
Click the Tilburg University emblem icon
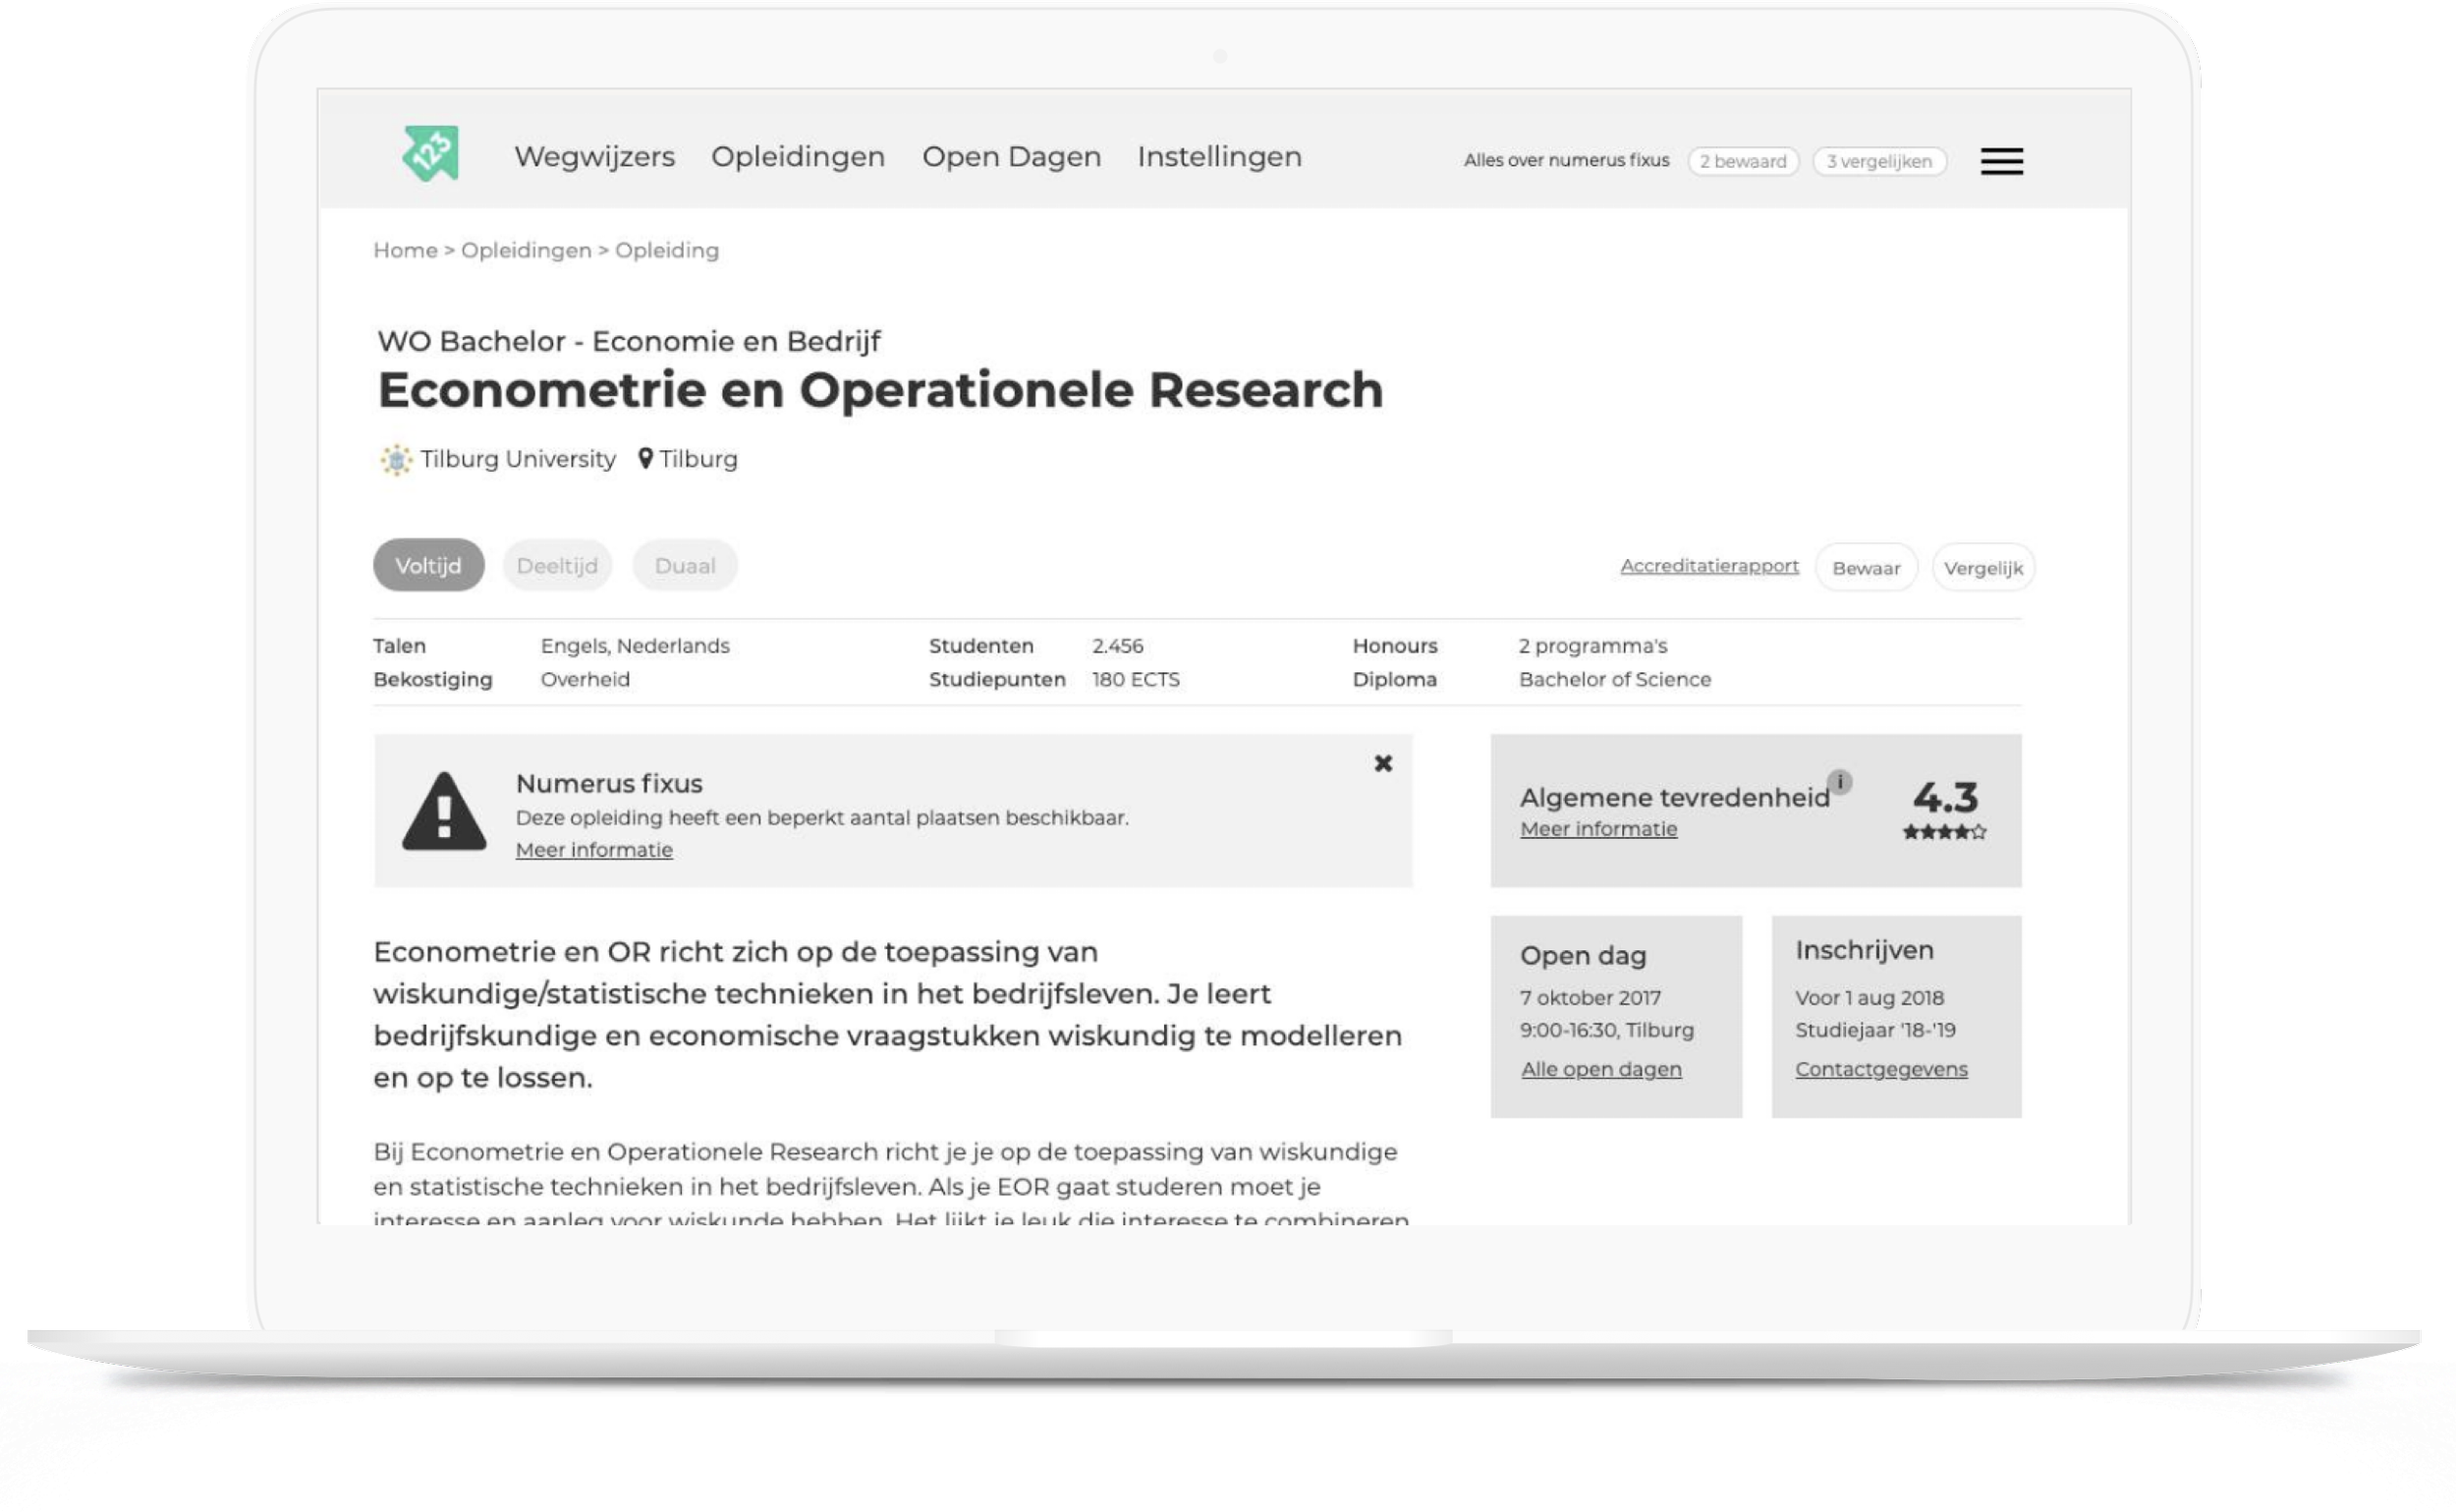396,460
